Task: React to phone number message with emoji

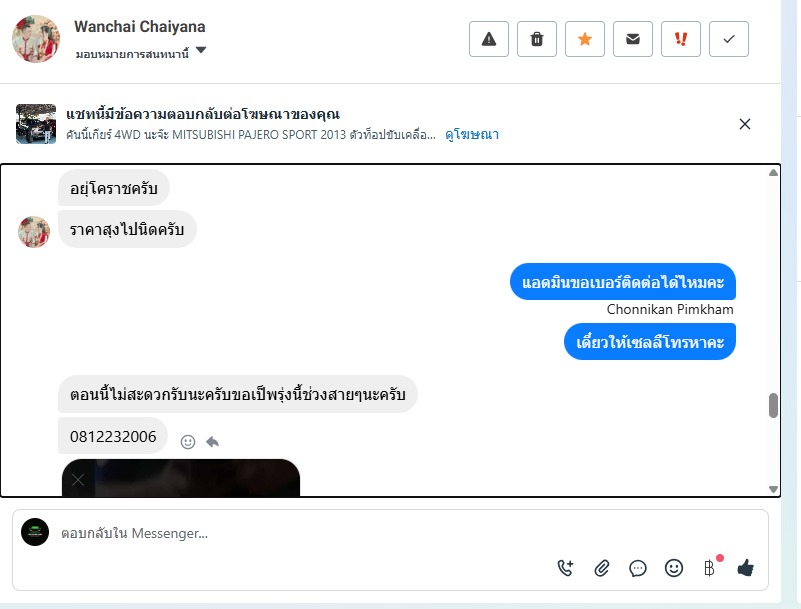Action: coord(188,442)
